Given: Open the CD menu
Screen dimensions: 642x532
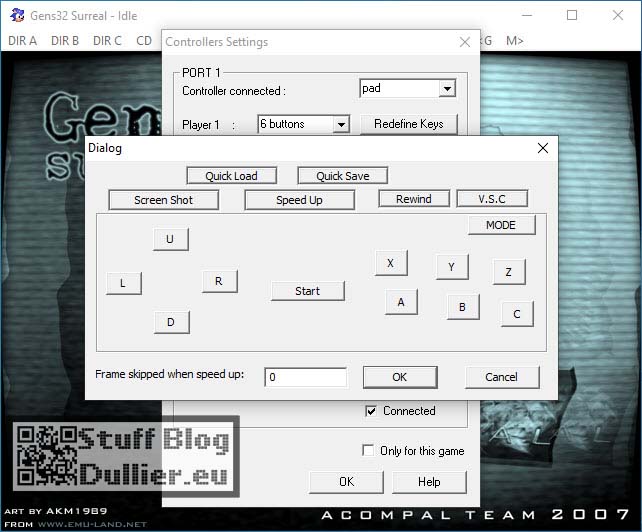Looking at the screenshot, I should (x=144, y=41).
